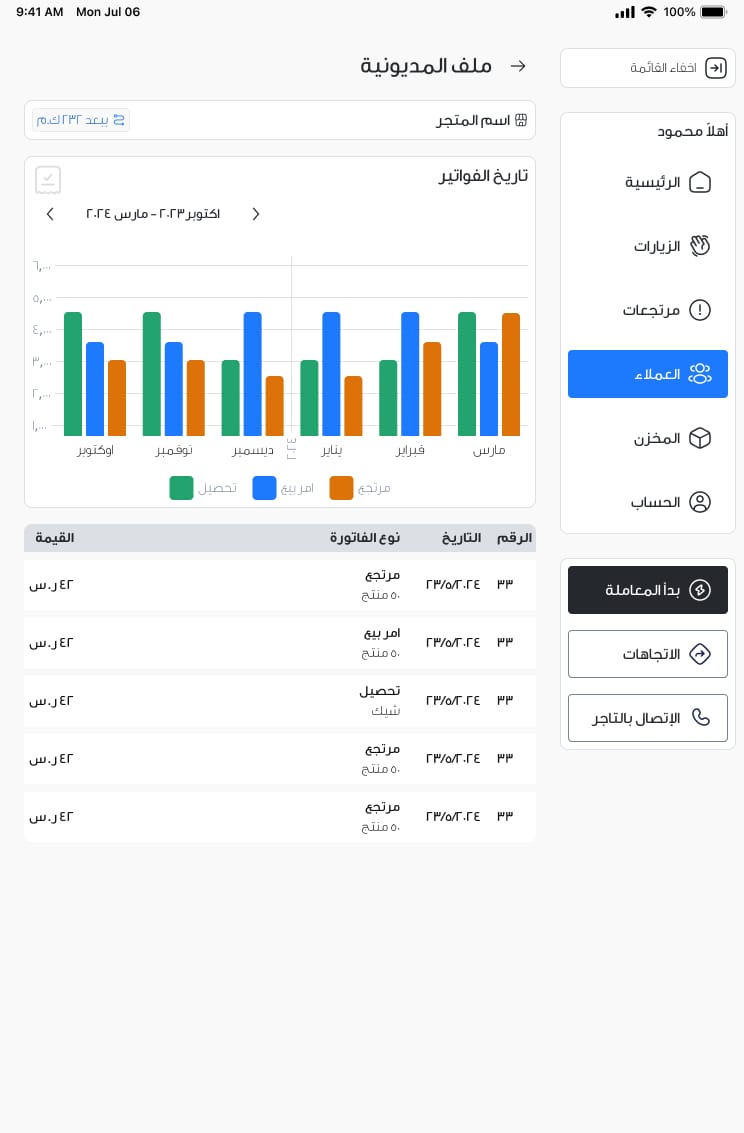Toggle blue امر بيع legend swatch

pyautogui.click(x=264, y=488)
